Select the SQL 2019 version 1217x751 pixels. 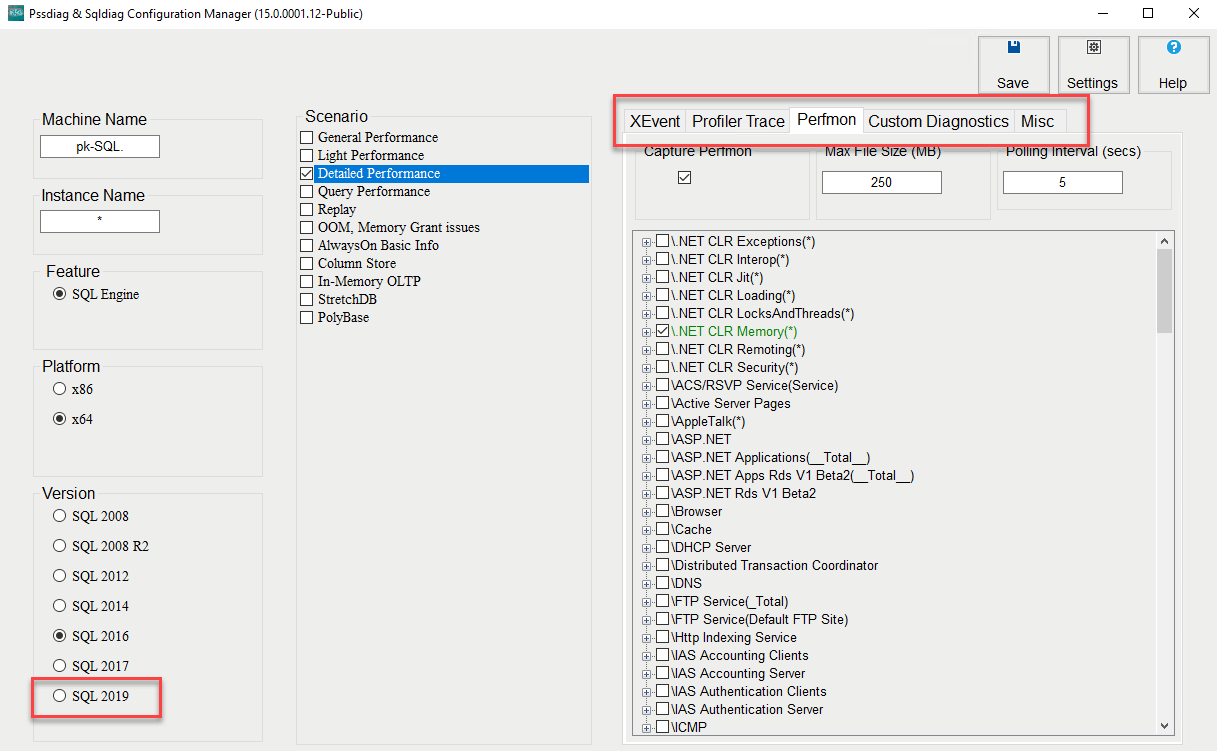tap(59, 695)
